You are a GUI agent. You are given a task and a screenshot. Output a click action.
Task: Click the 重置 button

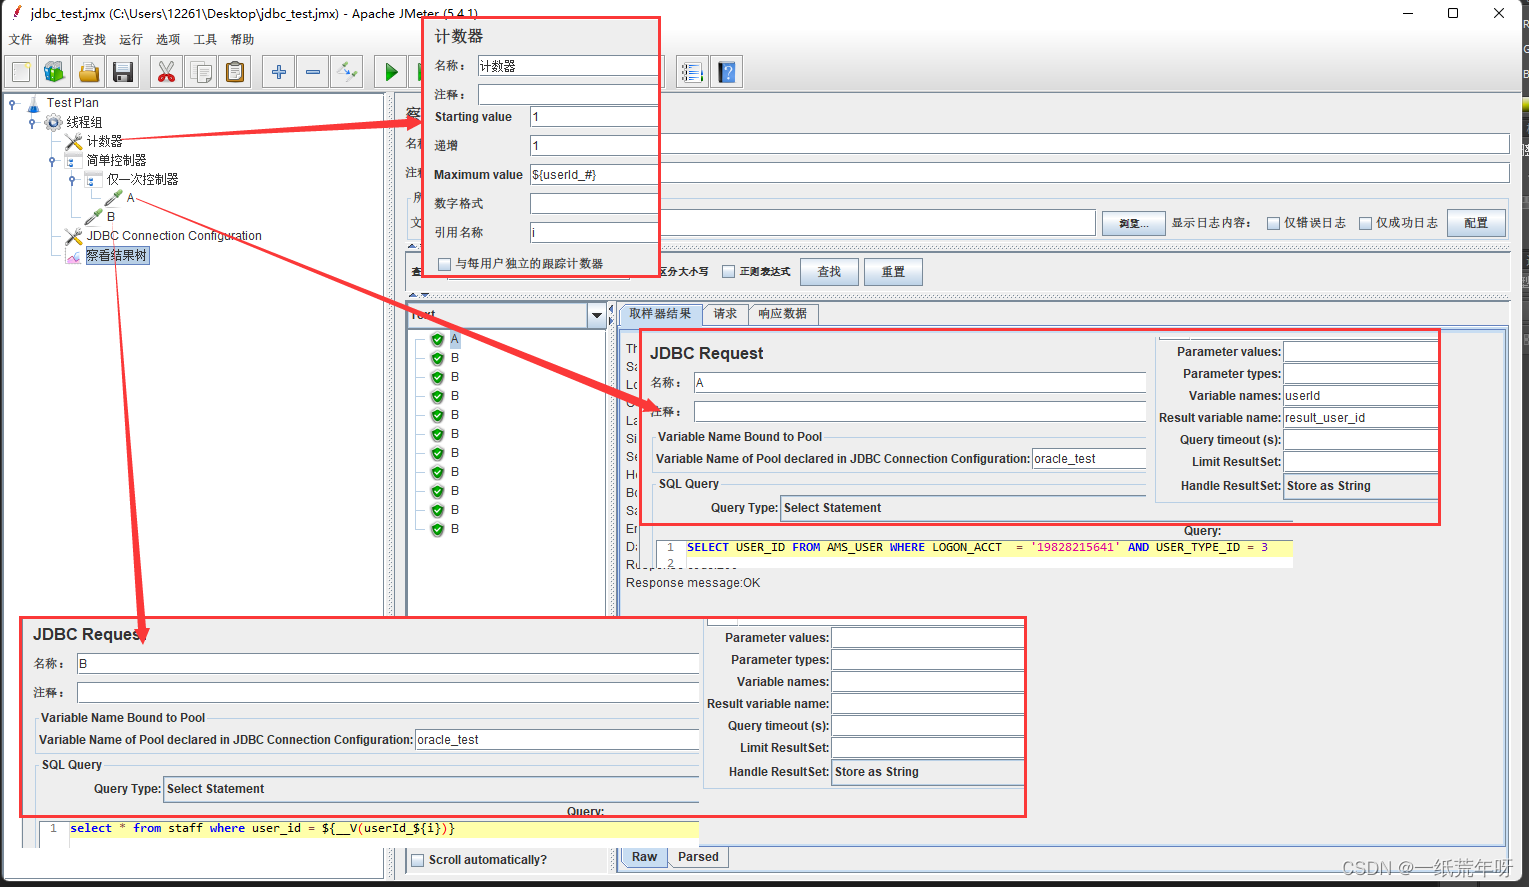click(893, 272)
